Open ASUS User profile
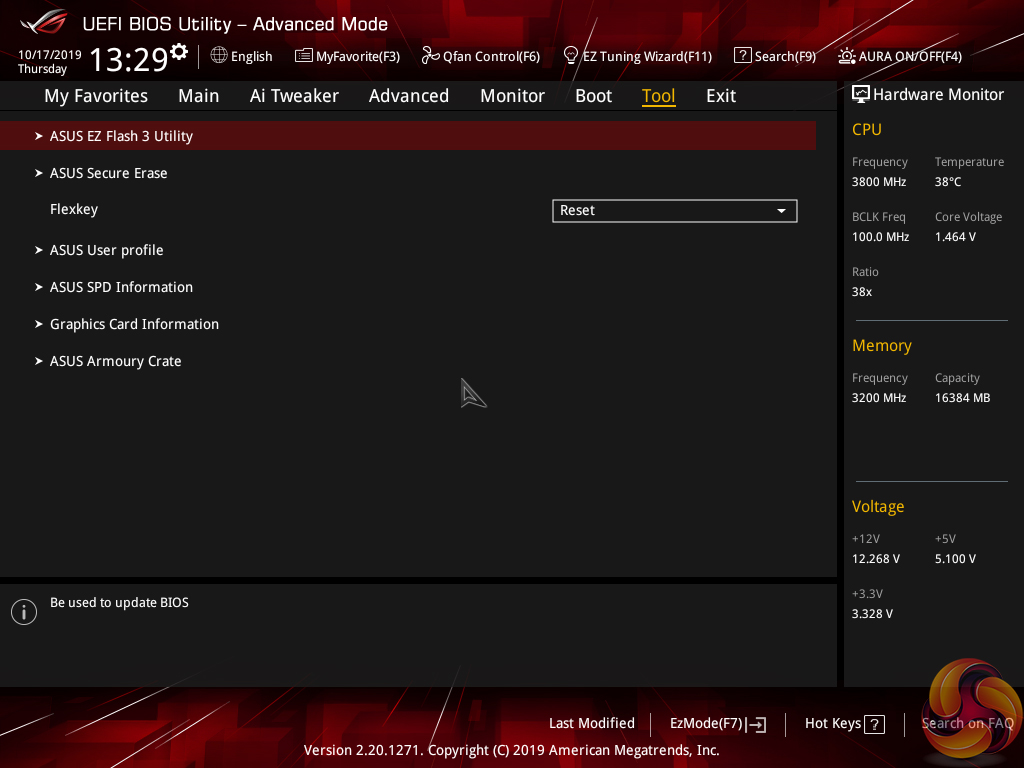Screen dimensions: 1024x768 tap(106, 250)
